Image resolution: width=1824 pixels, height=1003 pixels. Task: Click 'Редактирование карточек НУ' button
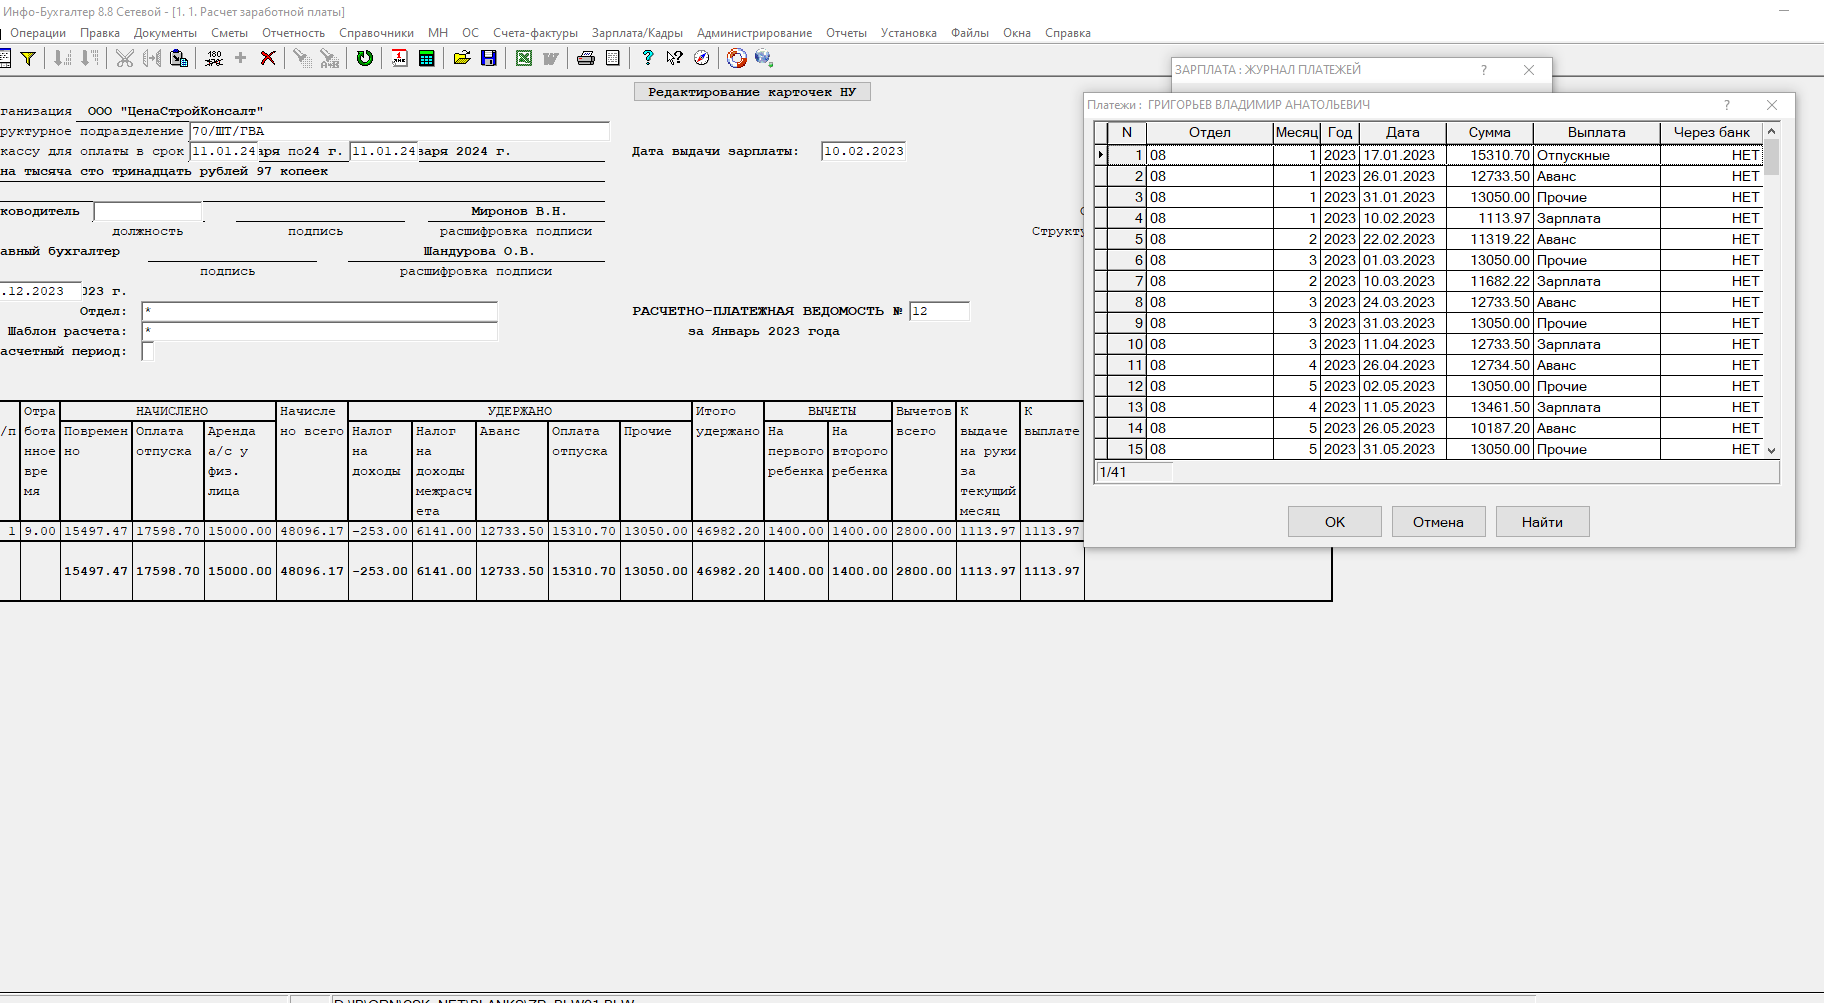tap(752, 92)
